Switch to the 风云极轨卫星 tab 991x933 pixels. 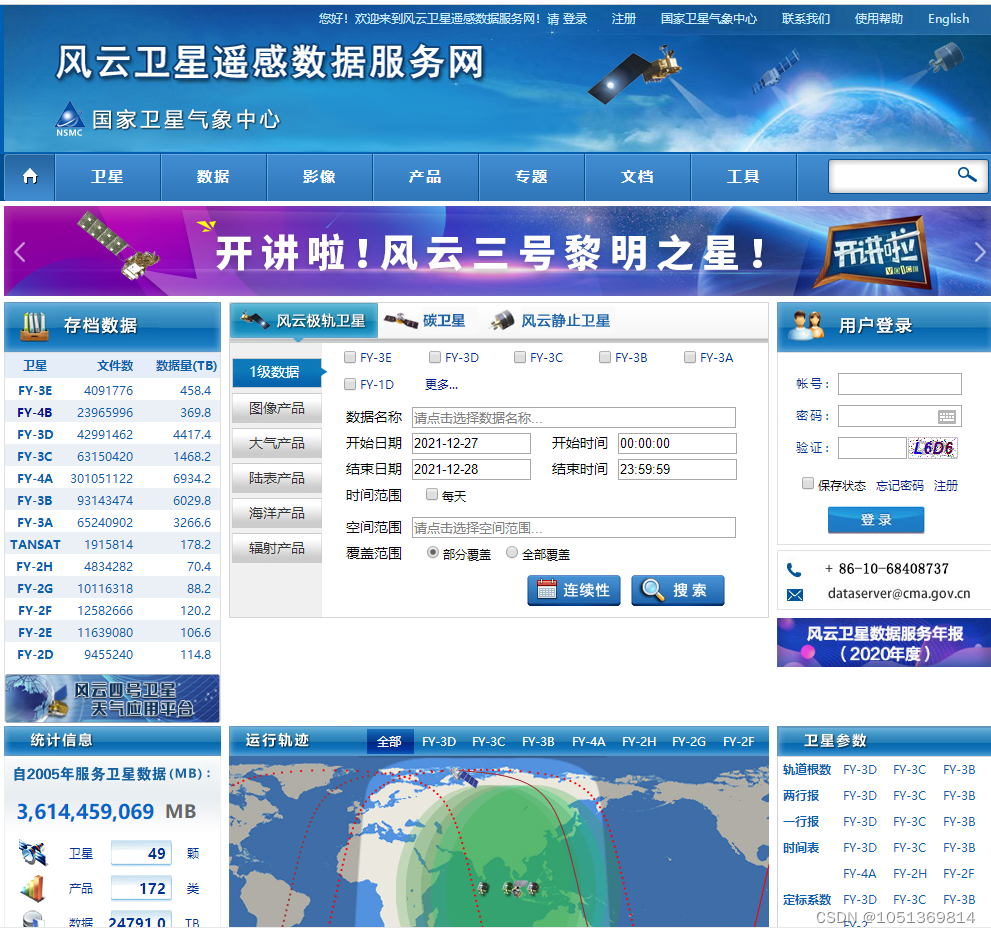pyautogui.click(x=304, y=320)
